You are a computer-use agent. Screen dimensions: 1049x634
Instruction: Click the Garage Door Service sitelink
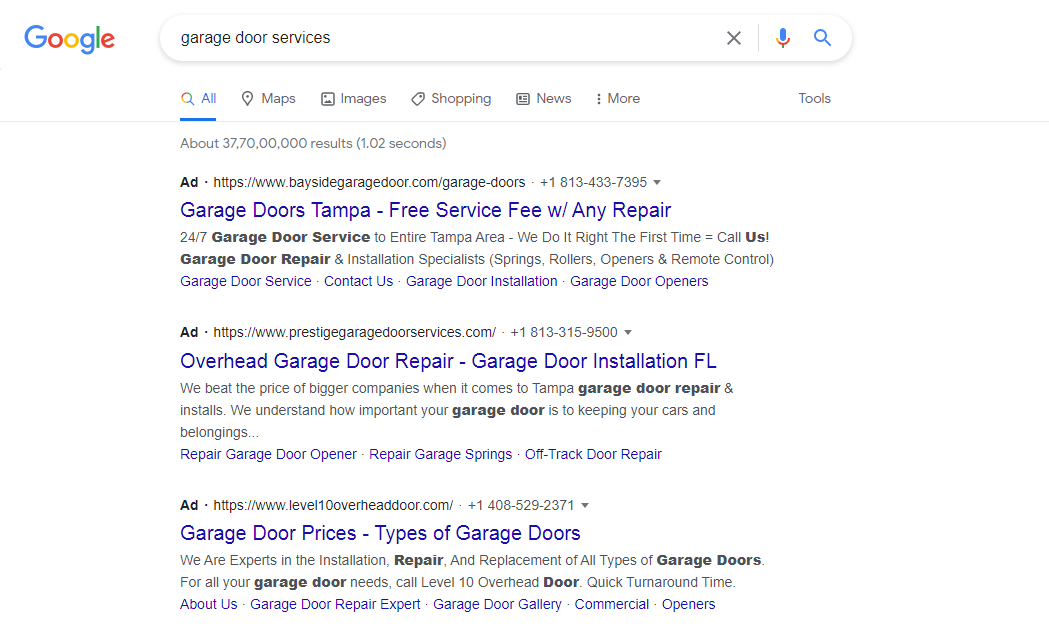246,282
